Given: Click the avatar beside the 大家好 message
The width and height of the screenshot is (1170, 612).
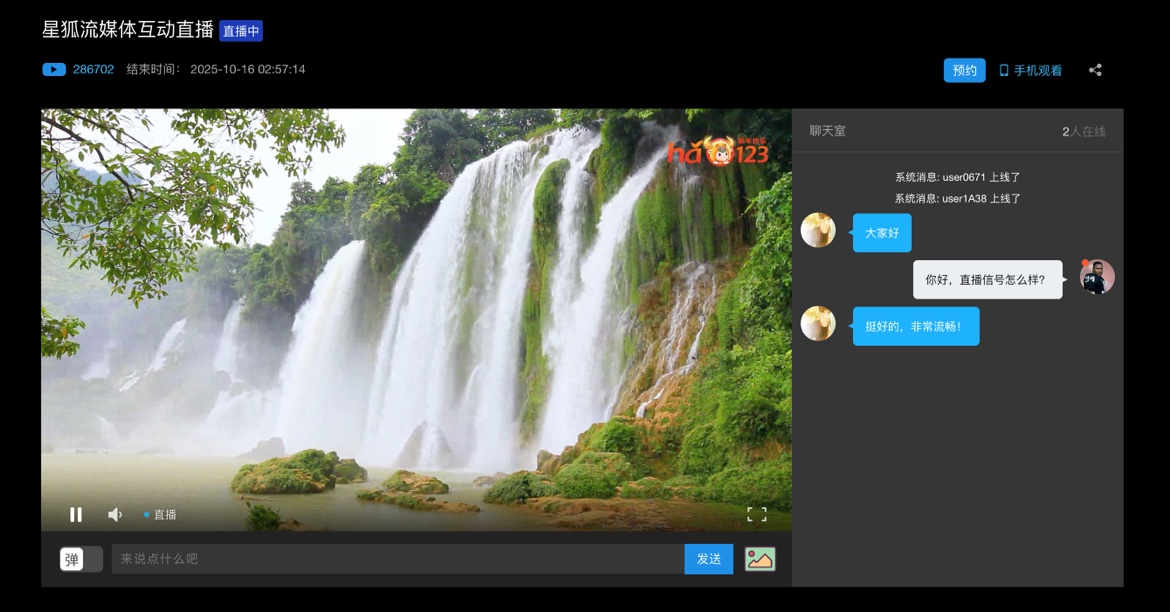Looking at the screenshot, I should 818,230.
